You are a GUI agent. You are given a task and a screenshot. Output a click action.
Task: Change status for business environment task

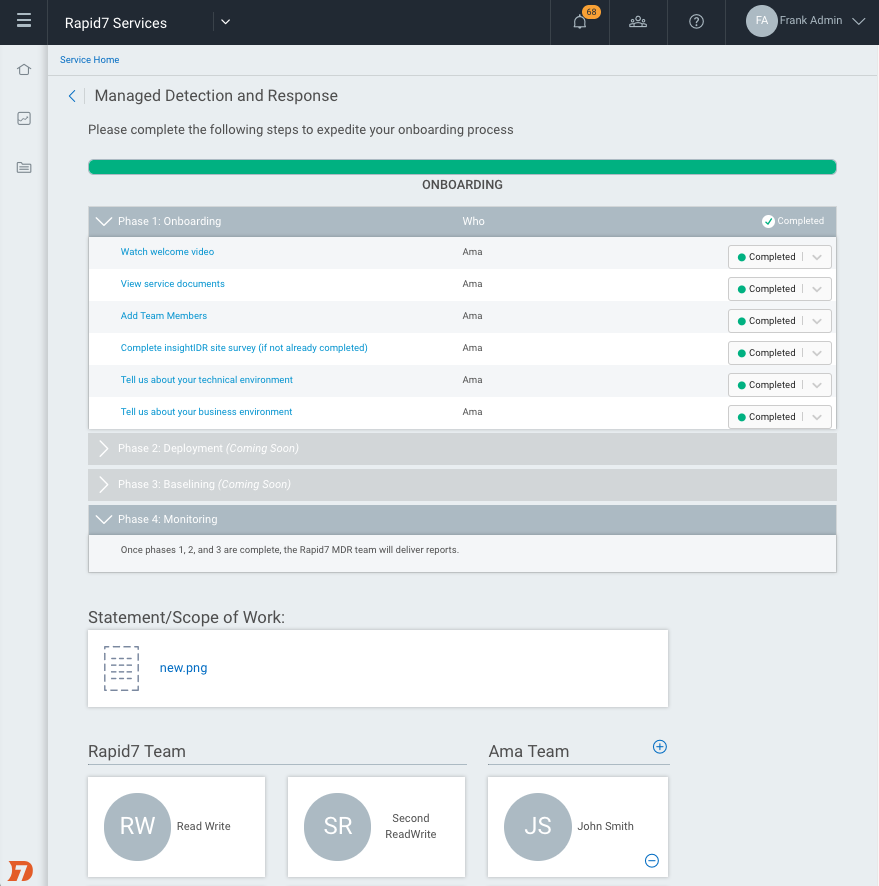click(x=780, y=417)
